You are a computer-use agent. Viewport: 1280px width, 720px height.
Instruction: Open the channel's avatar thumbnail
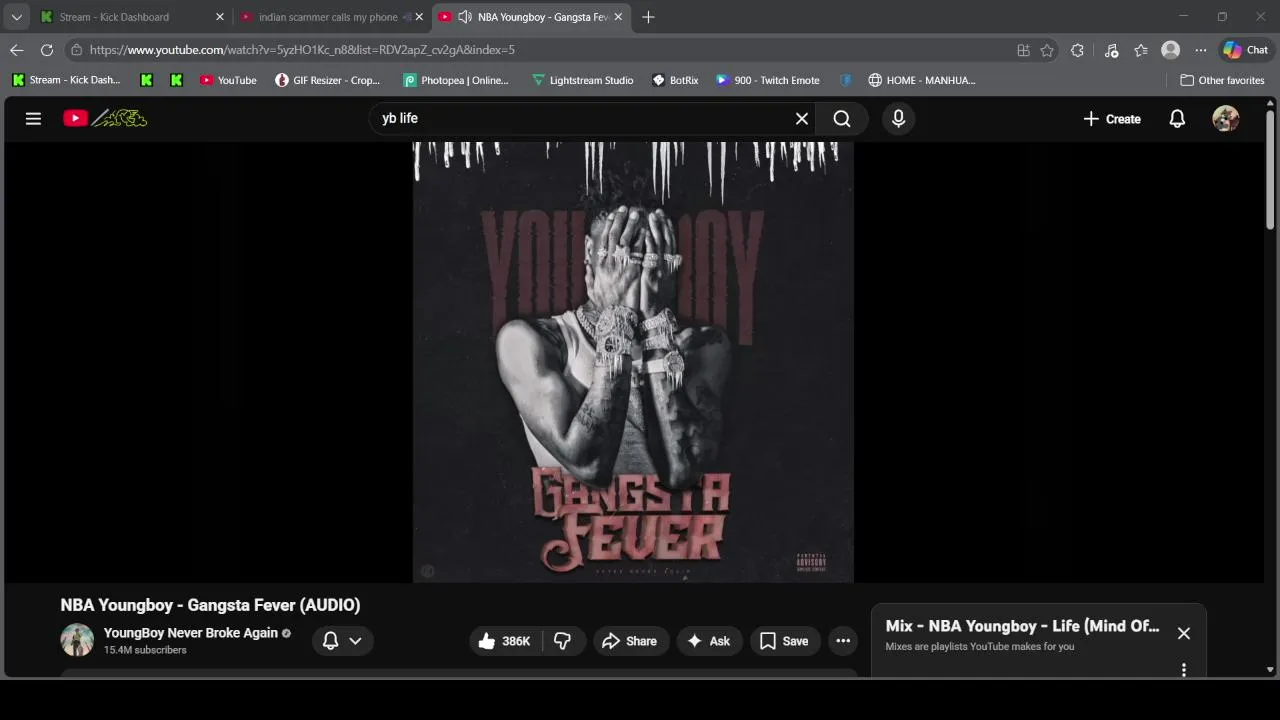coord(77,640)
